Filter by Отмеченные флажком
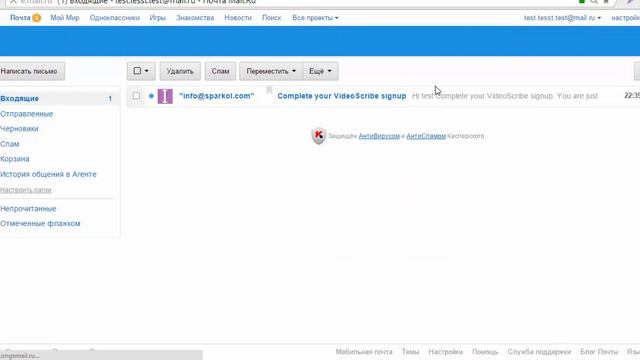The width and height of the screenshot is (640, 360). pyautogui.click(x=40, y=224)
